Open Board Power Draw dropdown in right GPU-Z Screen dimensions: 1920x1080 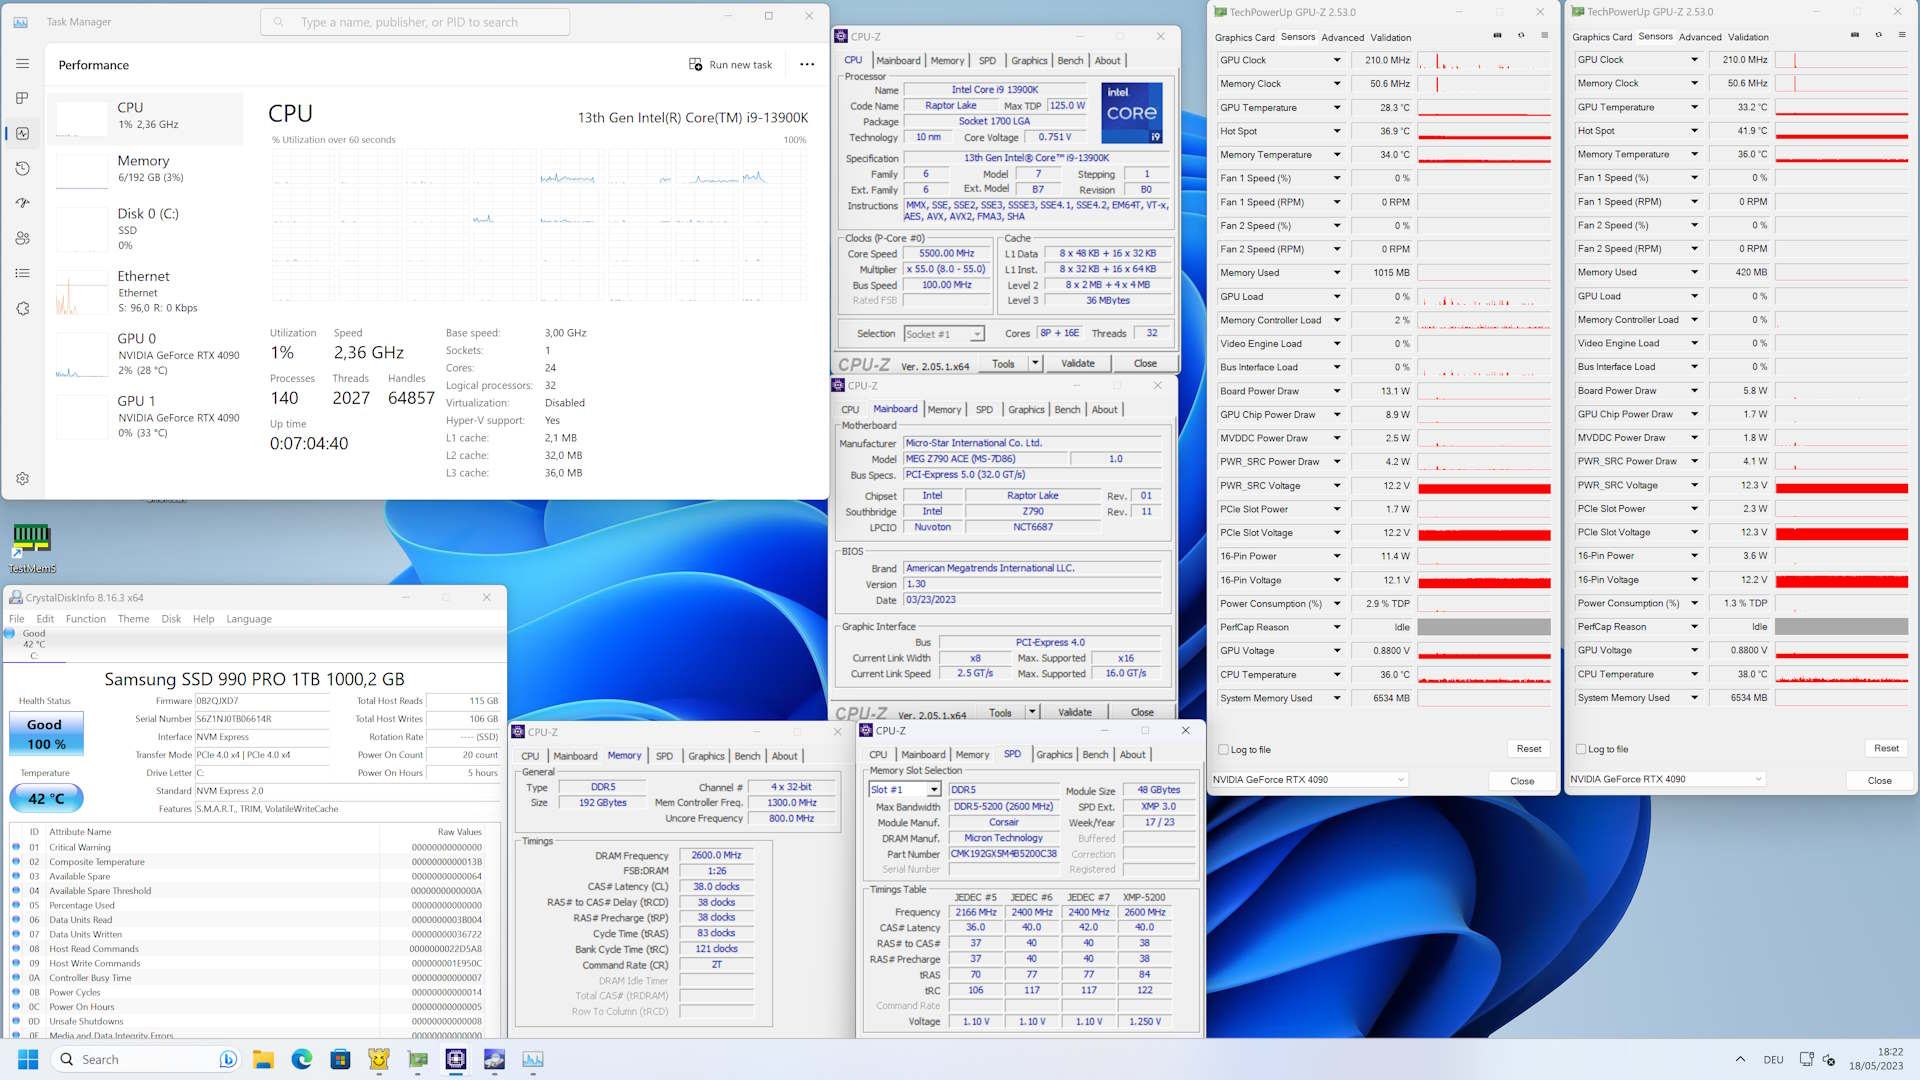1694,391
